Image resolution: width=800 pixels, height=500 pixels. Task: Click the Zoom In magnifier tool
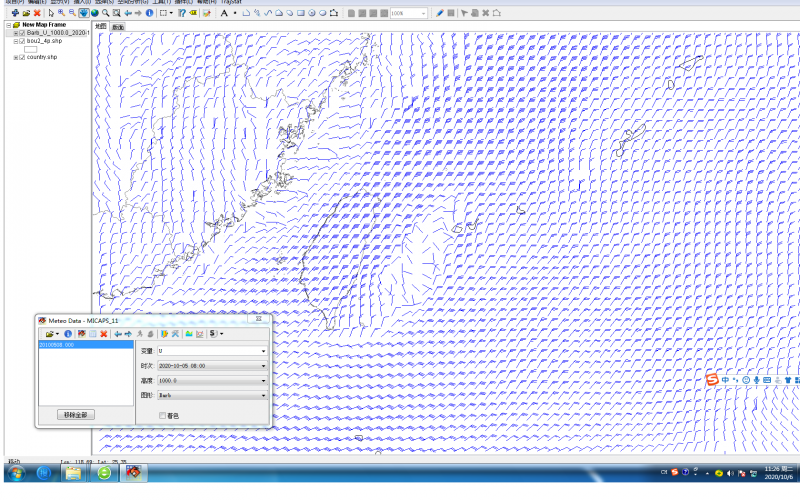point(61,14)
